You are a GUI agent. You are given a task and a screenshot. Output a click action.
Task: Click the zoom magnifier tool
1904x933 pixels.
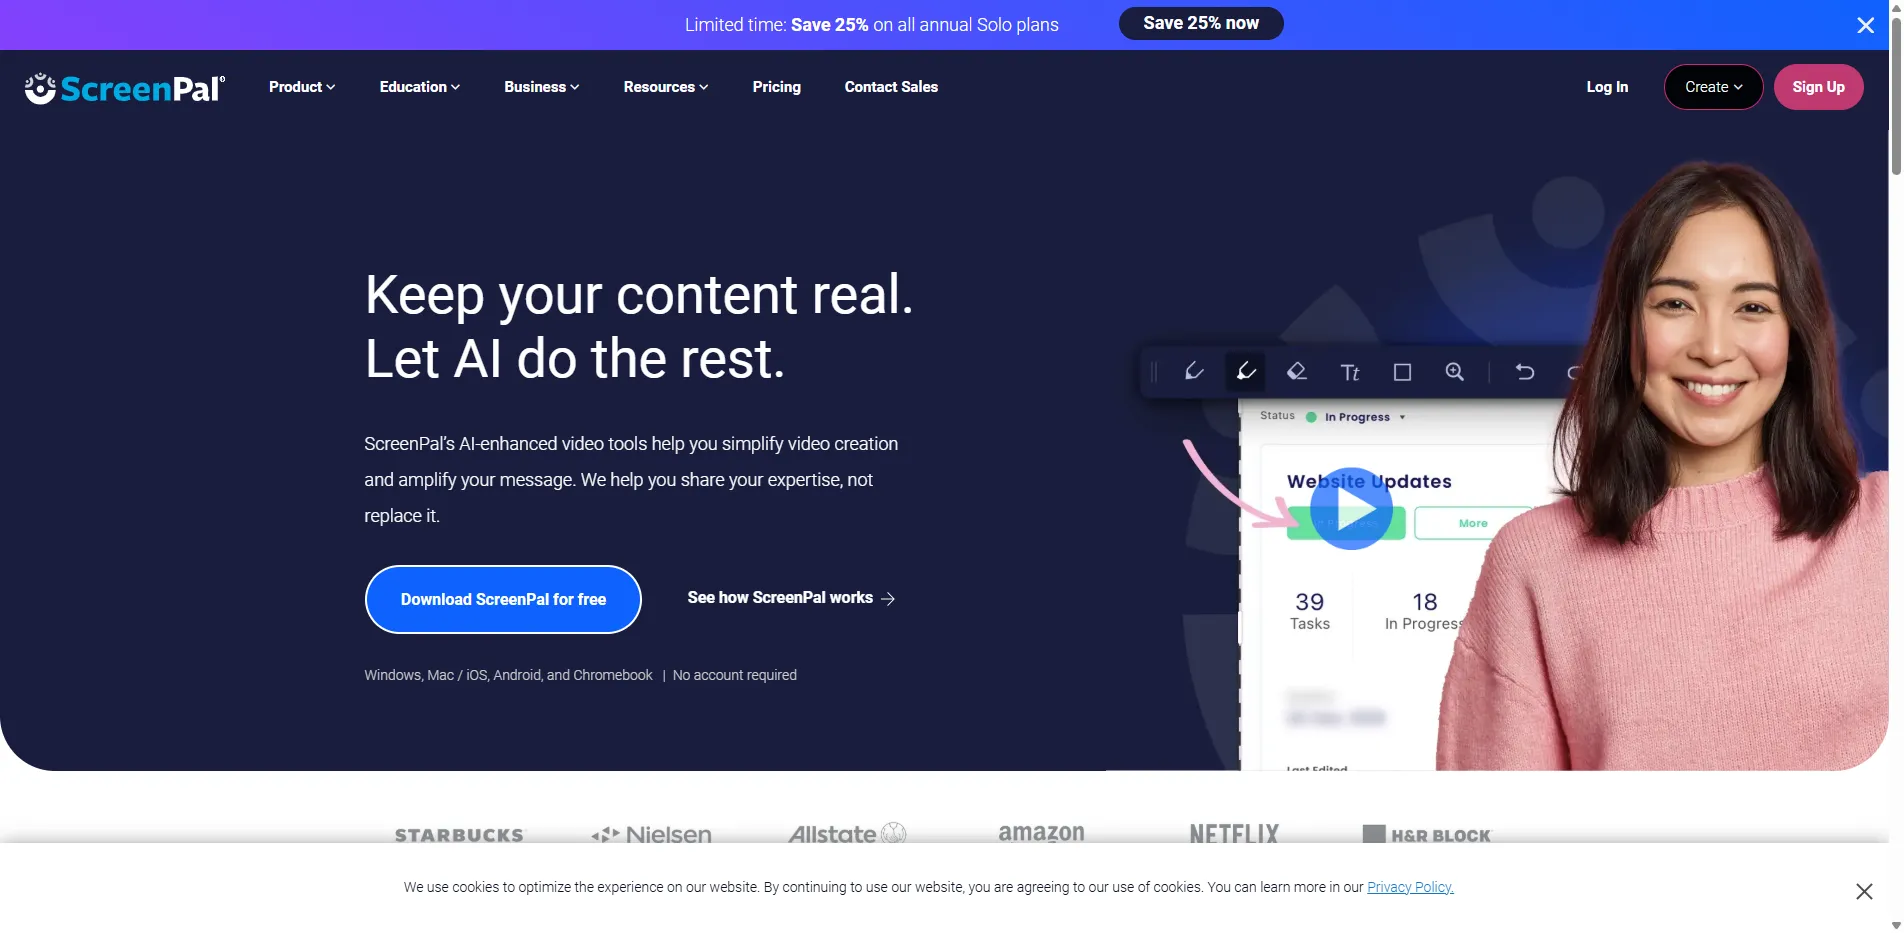pyautogui.click(x=1455, y=371)
